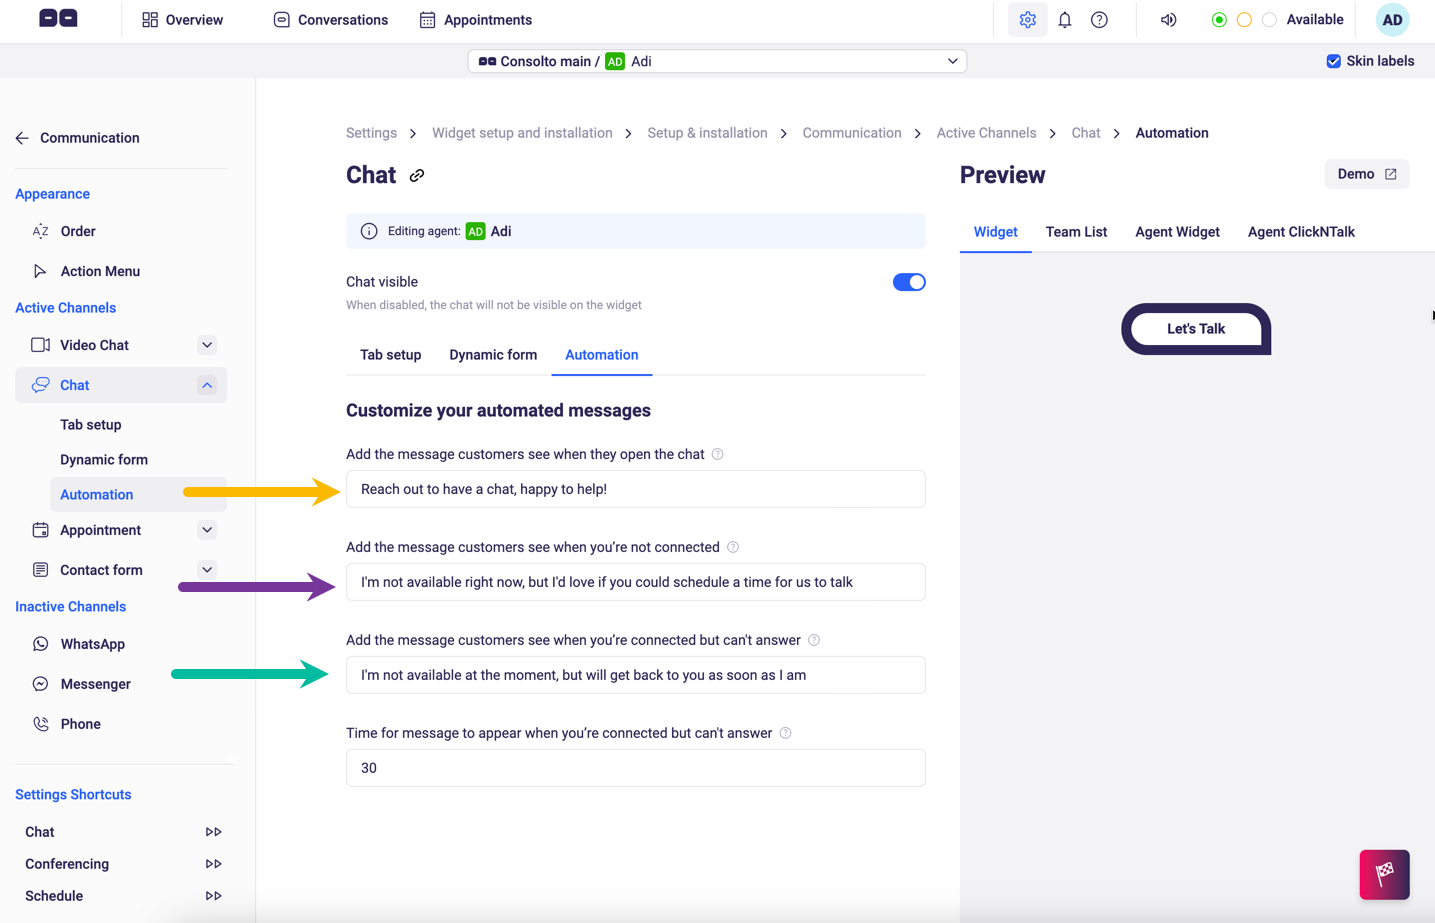Collapse the Chat section in the sidebar

[x=206, y=385]
